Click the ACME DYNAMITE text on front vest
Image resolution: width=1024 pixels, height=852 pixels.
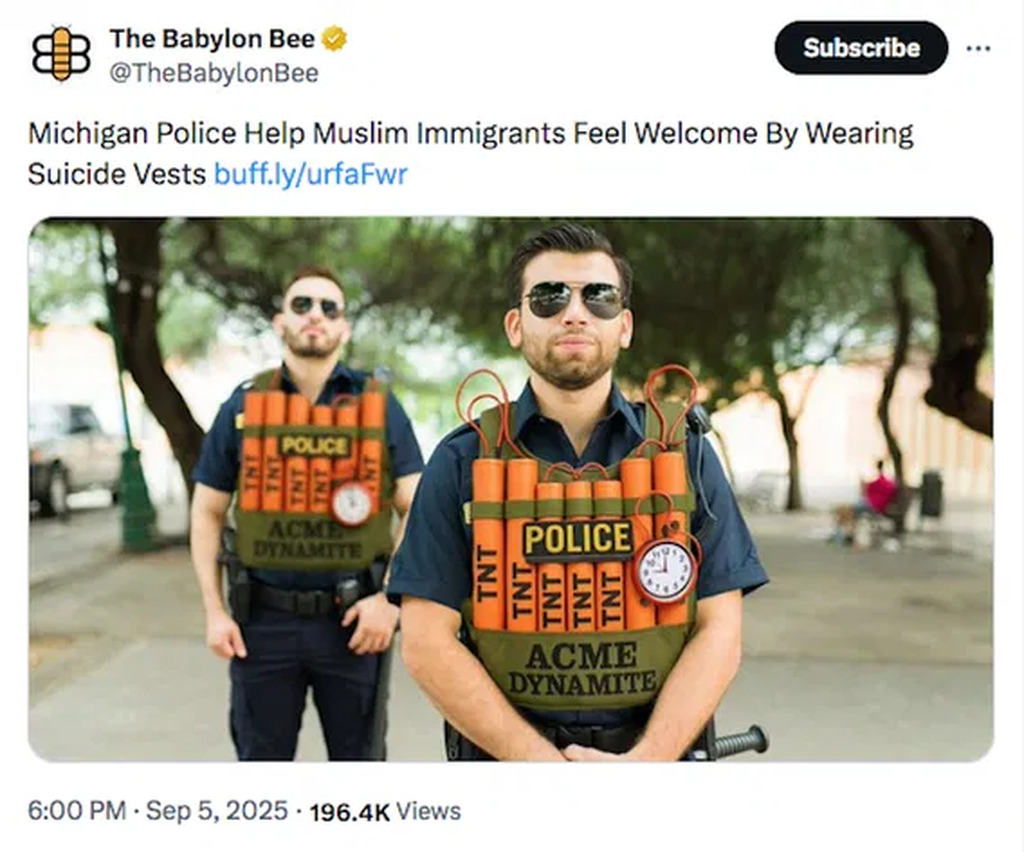pos(581,668)
